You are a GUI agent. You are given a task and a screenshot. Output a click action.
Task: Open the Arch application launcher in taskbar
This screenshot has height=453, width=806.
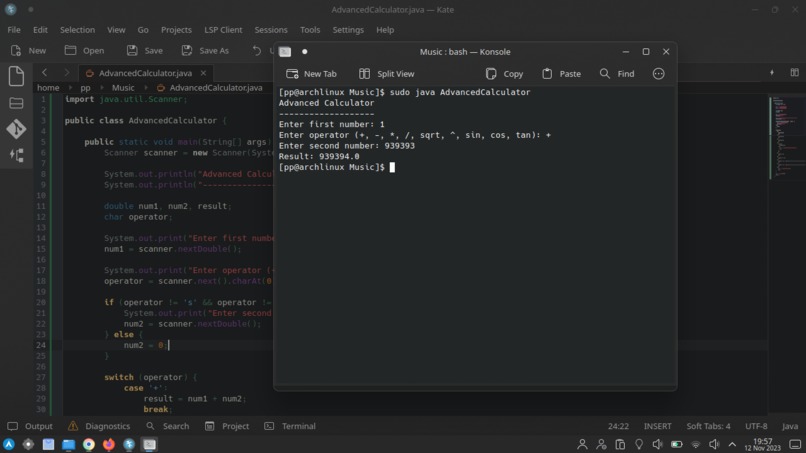click(x=9, y=444)
